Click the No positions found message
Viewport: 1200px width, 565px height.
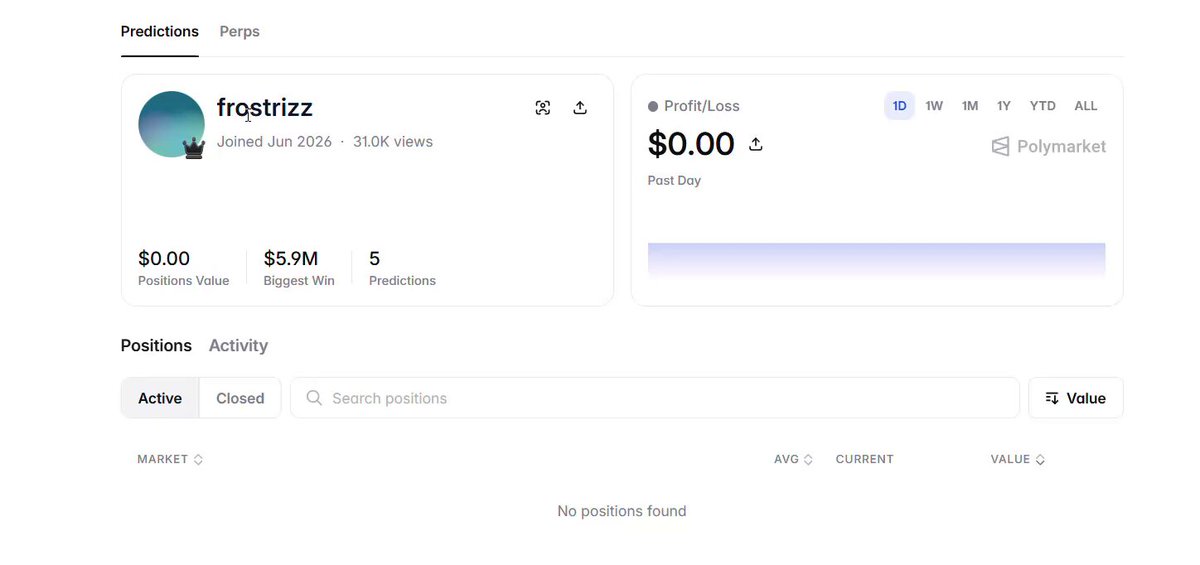coord(622,511)
